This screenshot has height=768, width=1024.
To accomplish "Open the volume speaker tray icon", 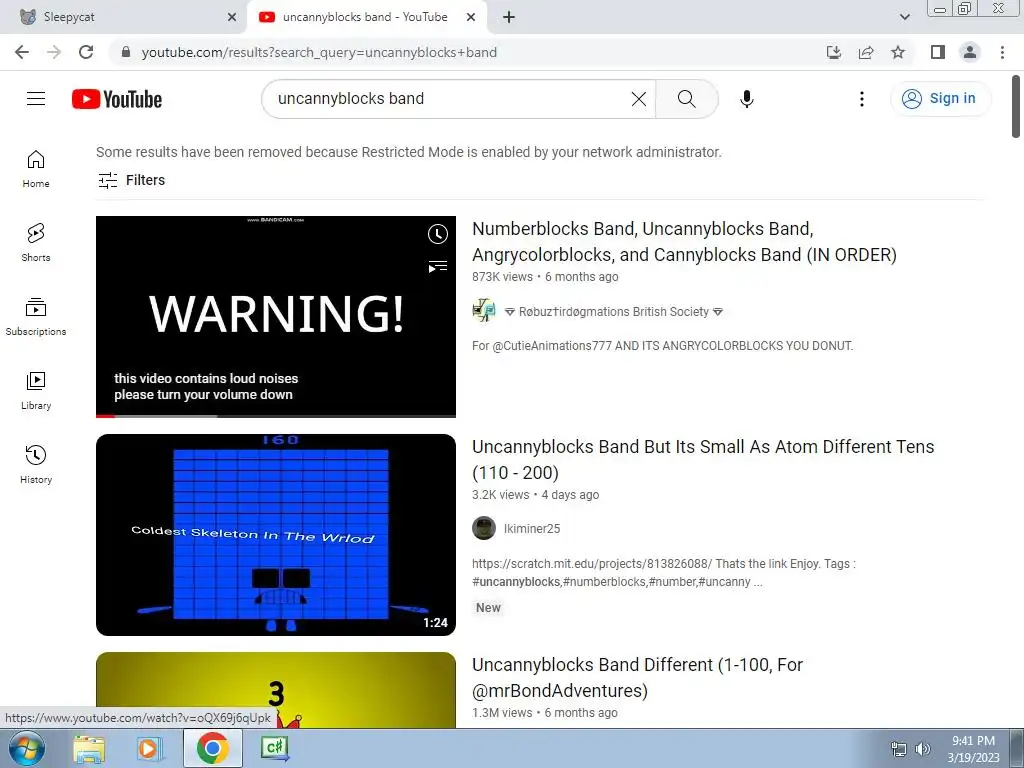I will tap(922, 749).
